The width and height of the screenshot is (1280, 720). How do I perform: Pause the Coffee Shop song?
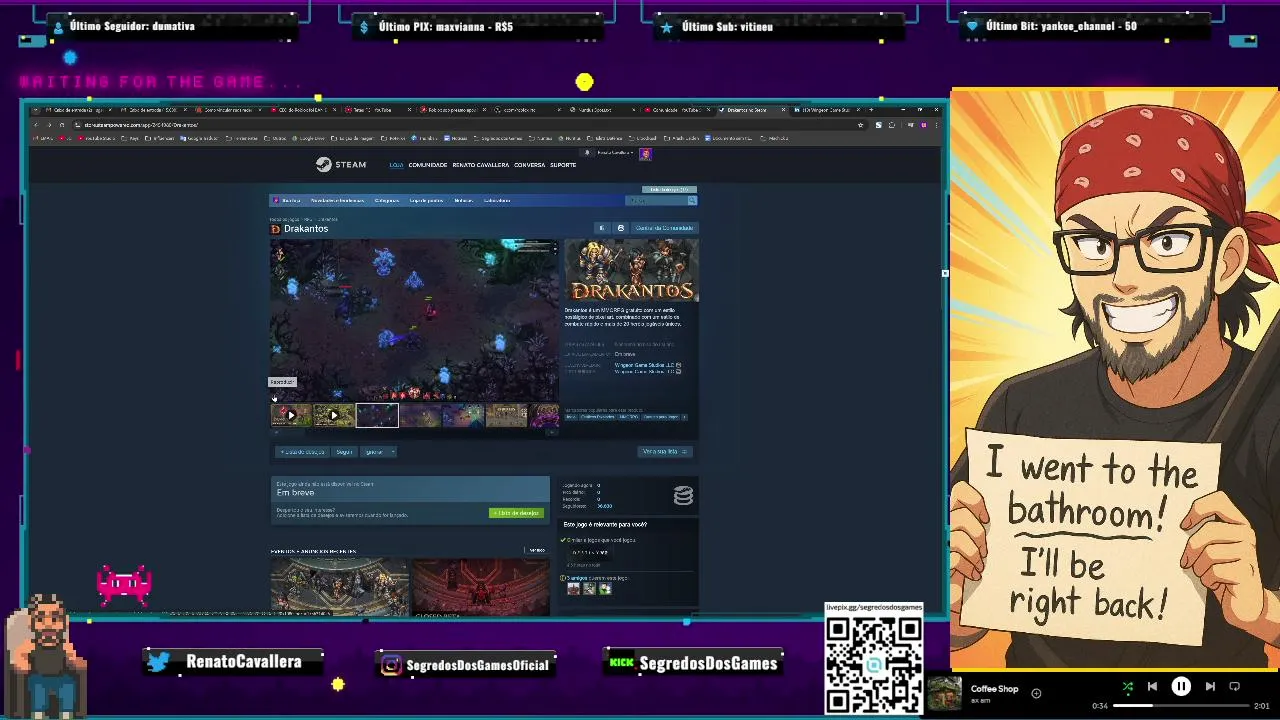tap(1181, 686)
